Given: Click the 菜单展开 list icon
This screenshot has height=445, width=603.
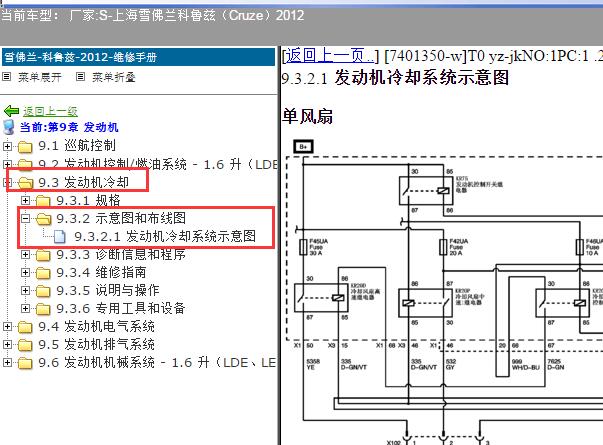Looking at the screenshot, I should (x=7, y=77).
